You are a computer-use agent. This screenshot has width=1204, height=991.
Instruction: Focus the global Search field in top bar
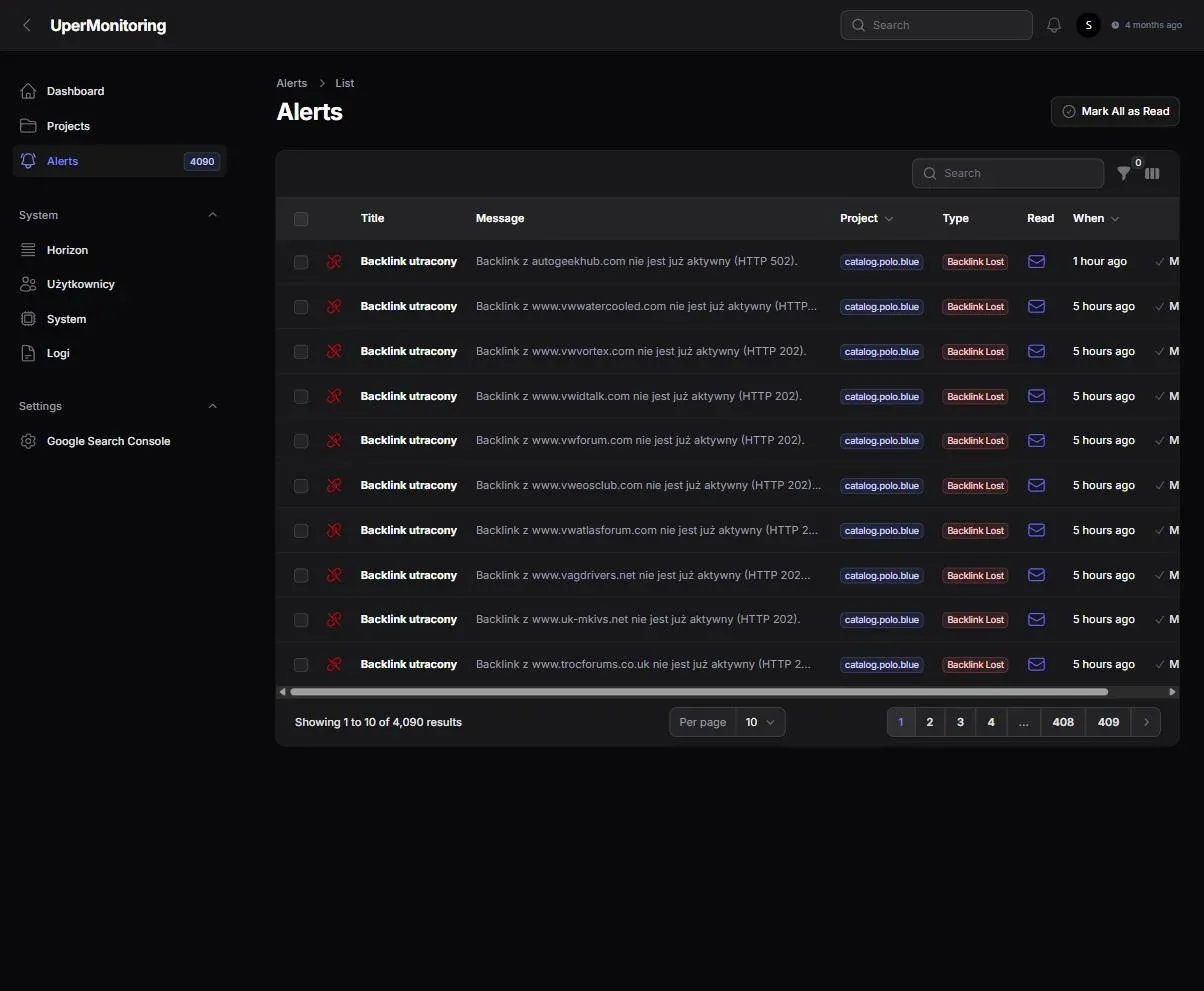pyautogui.click(x=936, y=25)
